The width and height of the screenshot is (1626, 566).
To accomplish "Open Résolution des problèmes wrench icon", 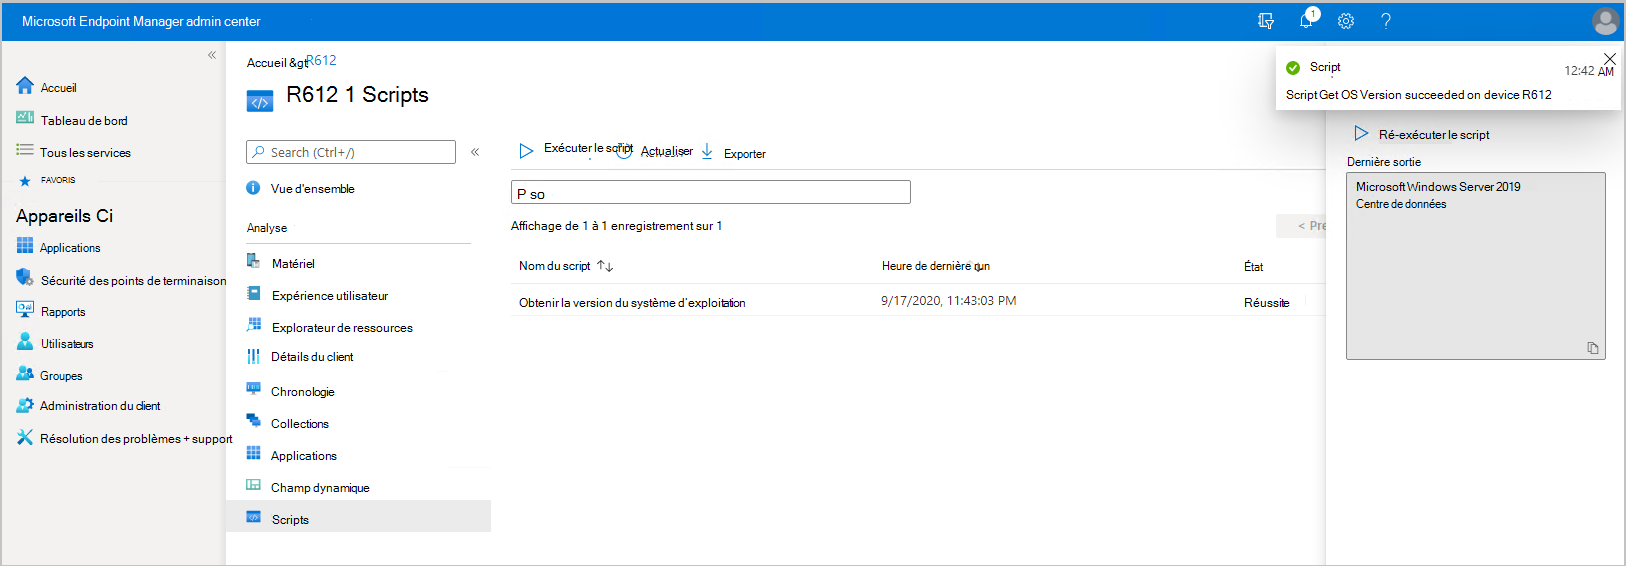I will pos(25,437).
